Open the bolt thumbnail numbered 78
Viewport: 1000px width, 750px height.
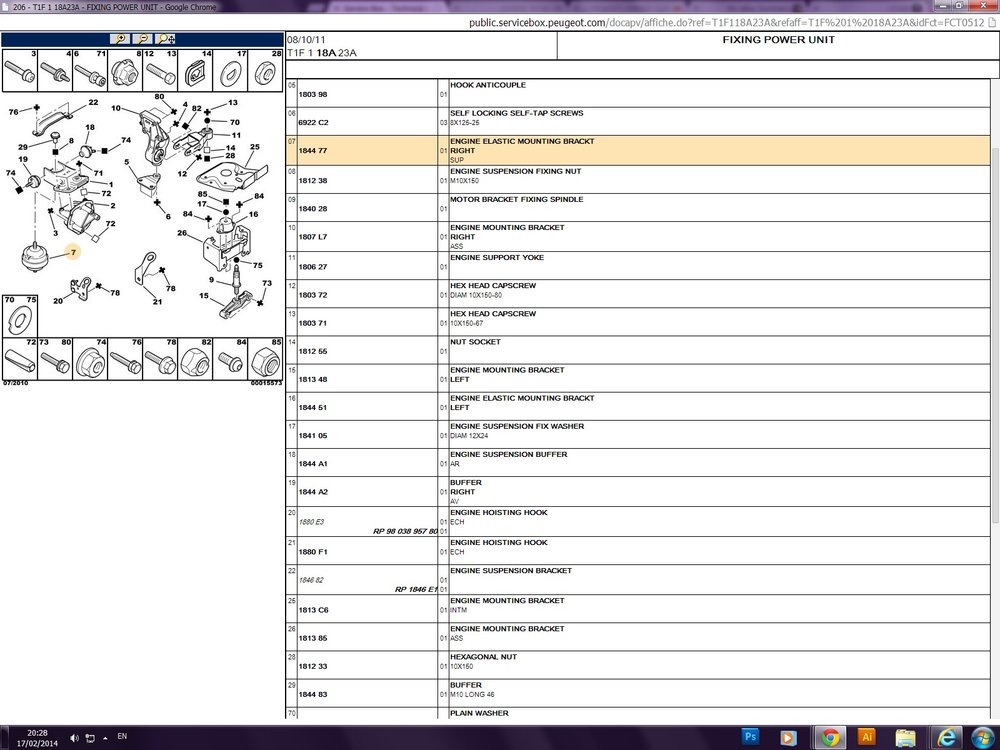[x=160, y=359]
